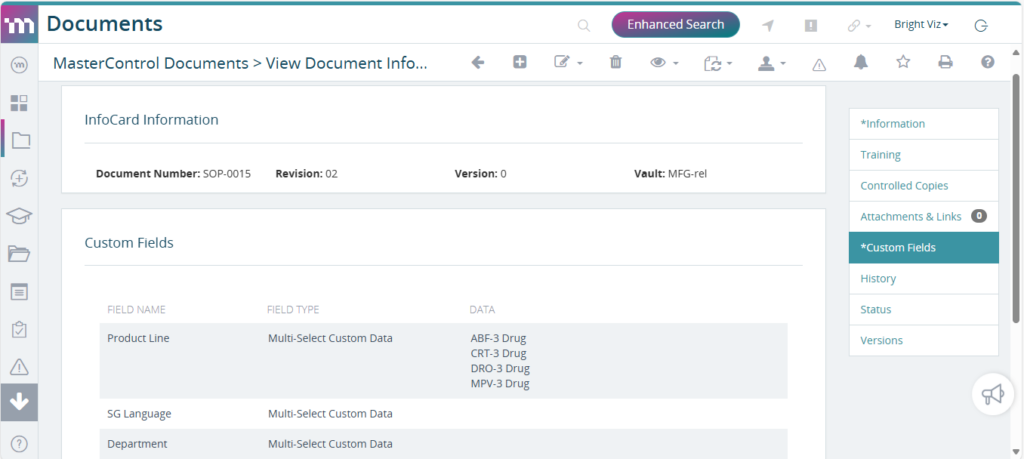1024x459 pixels.
Task: Click the Department field name
Action: [137, 444]
